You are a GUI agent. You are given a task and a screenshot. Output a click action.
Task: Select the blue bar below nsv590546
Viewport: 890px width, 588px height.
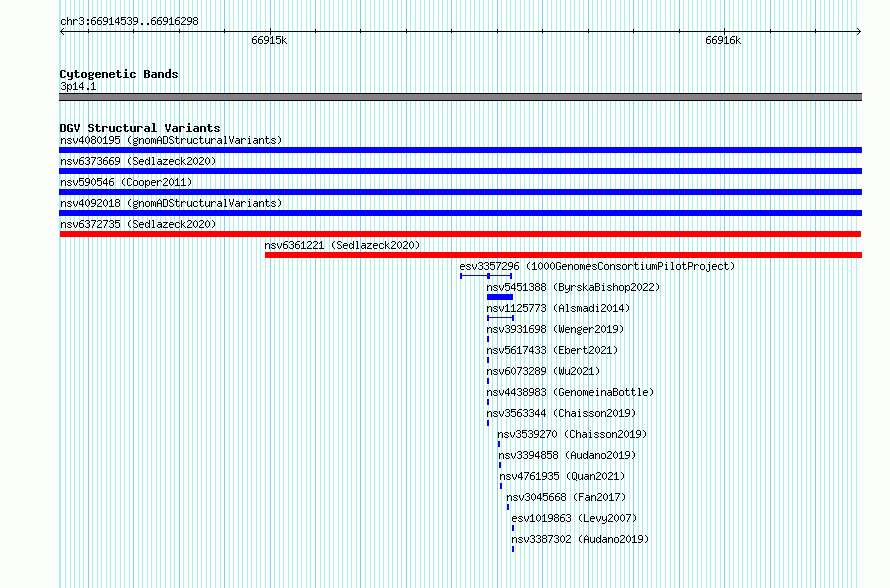pos(460,192)
